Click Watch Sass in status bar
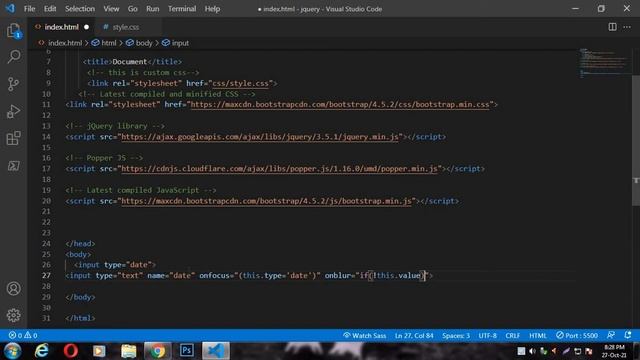This screenshot has height=360, width=640. [x=364, y=336]
